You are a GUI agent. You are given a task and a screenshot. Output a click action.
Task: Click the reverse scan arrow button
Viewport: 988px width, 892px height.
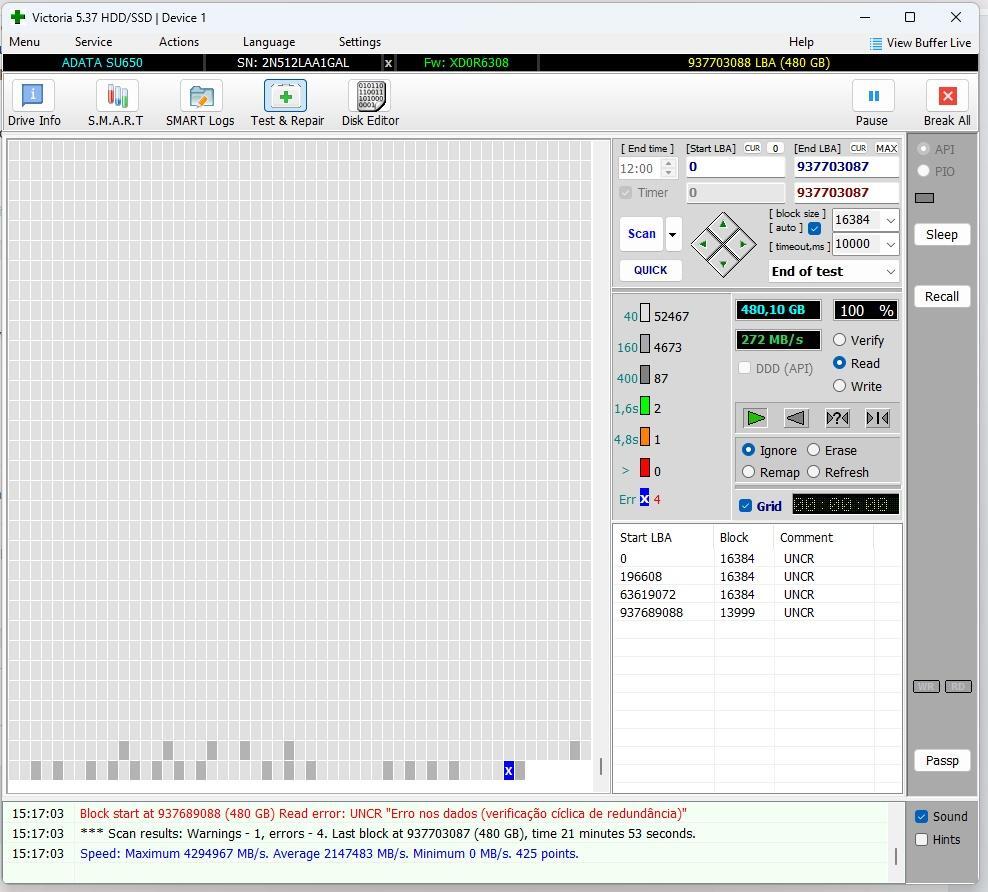[796, 418]
